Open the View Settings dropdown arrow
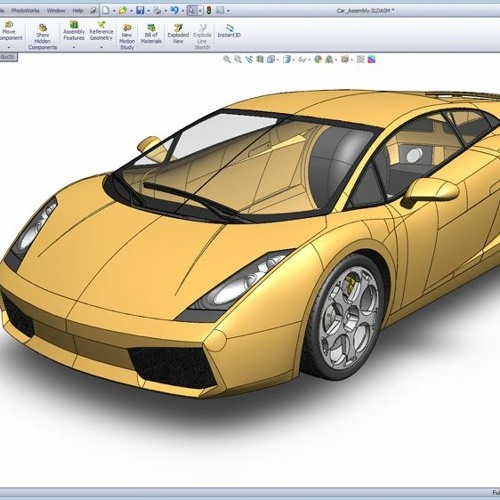The height and width of the screenshot is (500, 500). click(x=352, y=60)
